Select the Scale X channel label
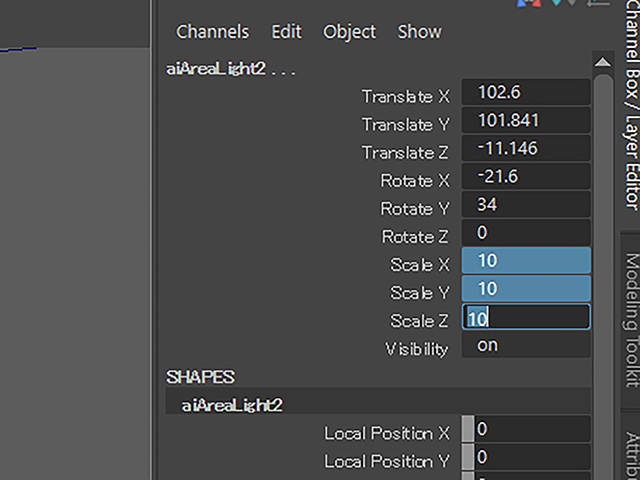This screenshot has width=640, height=480. (420, 265)
